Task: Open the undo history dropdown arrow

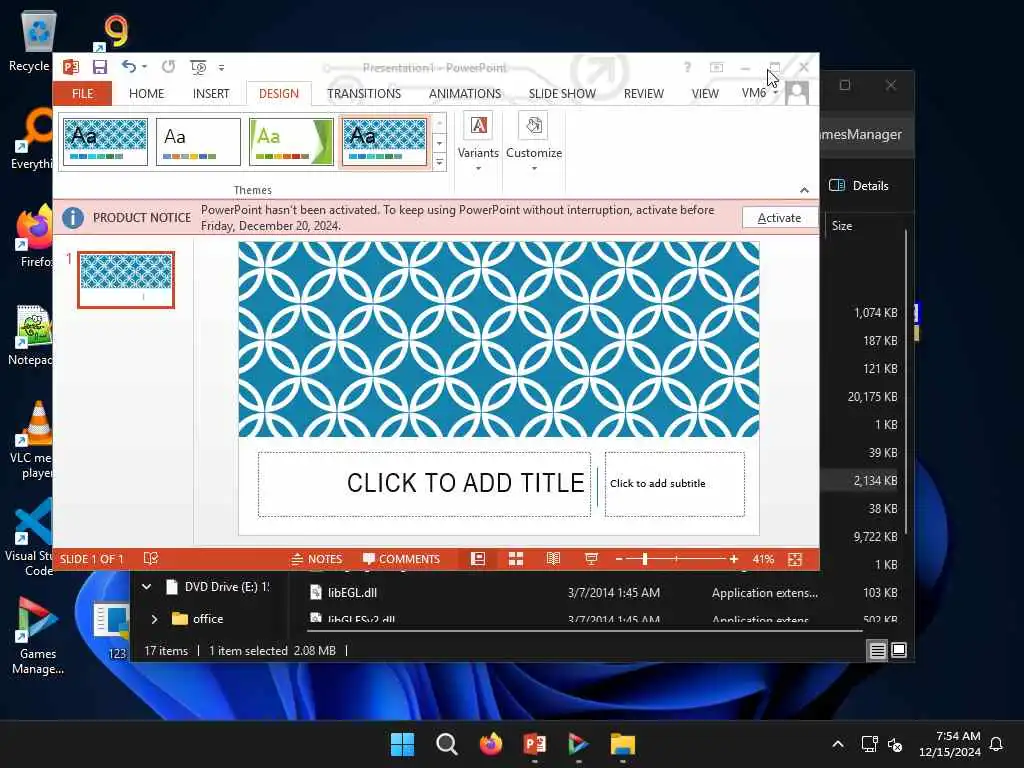Action: pos(144,67)
